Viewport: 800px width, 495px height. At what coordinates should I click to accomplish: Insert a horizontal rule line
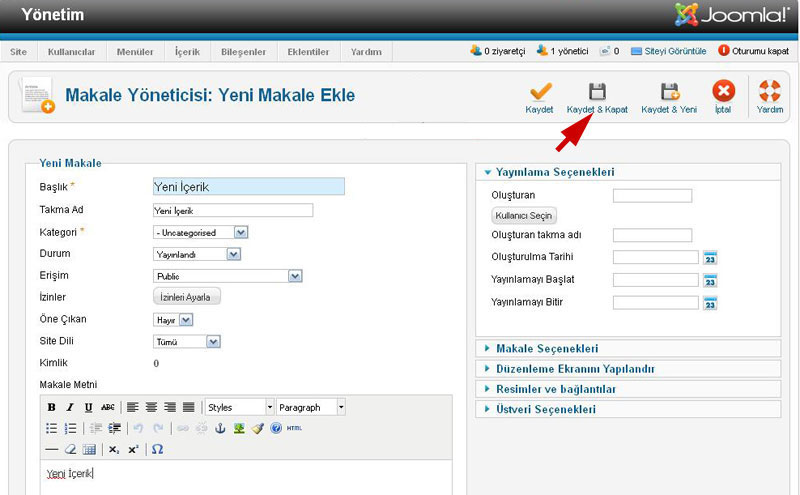pos(52,450)
